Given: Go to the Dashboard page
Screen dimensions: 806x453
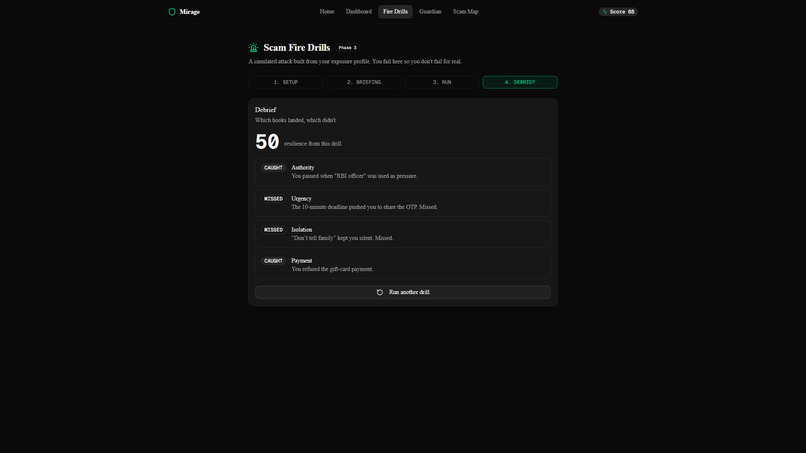Looking at the screenshot, I should pos(358,11).
